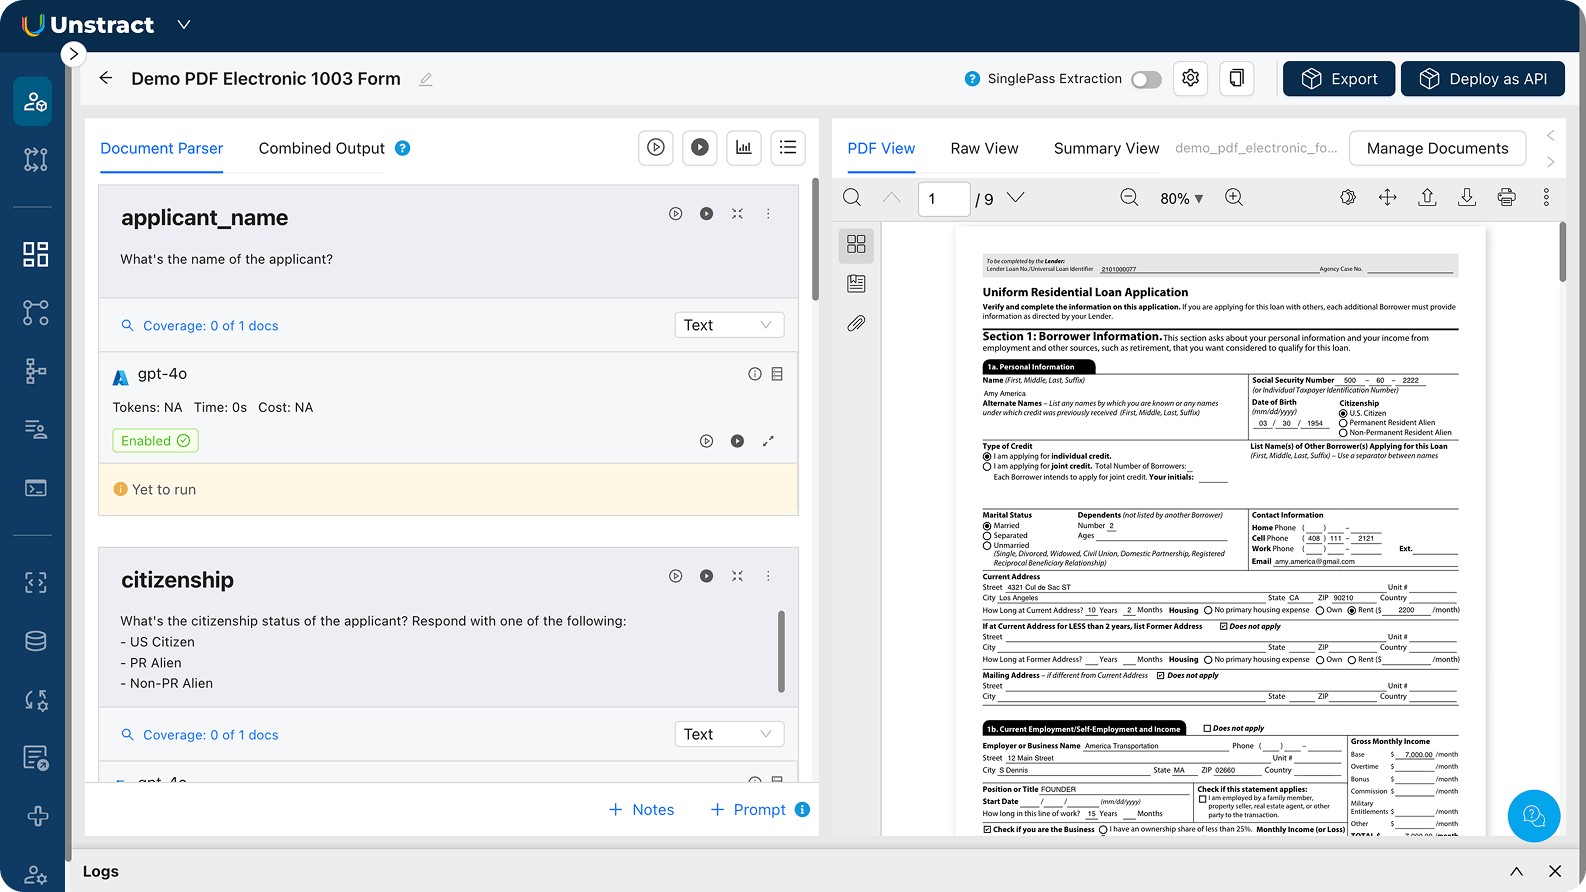Open the chat support bubble
Viewport: 1586px width, 892px height.
(x=1533, y=816)
